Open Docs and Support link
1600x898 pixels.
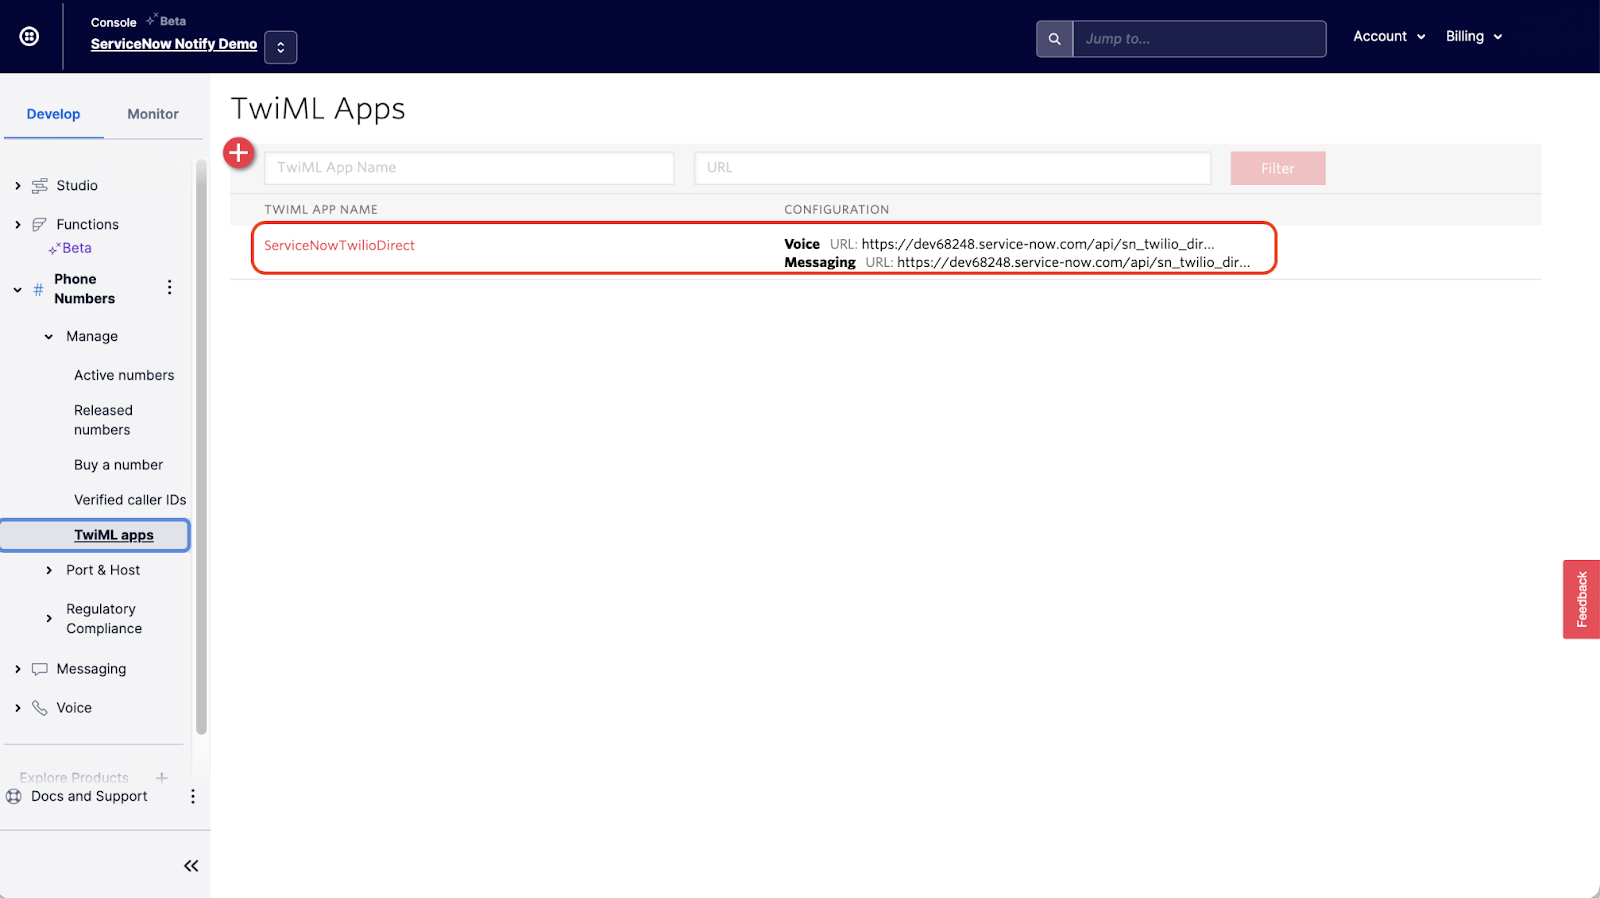click(89, 796)
